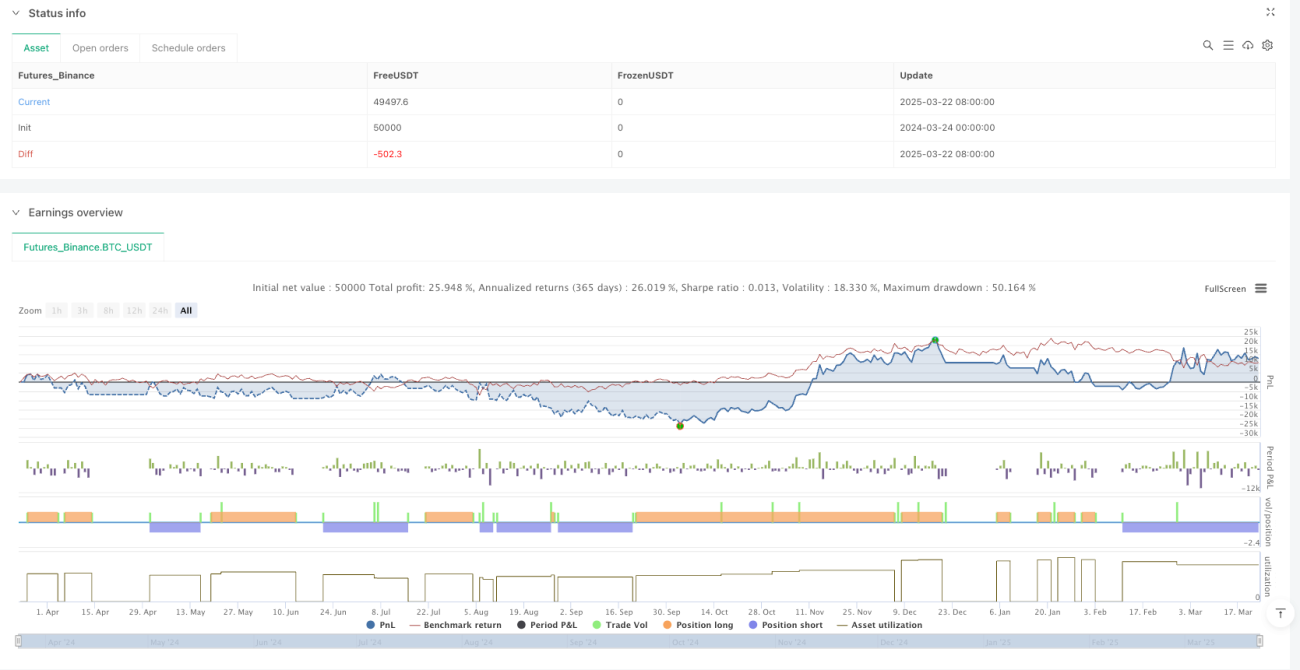Collapse the Status info section
Image resolution: width=1300 pixels, height=670 pixels.
(15, 13)
